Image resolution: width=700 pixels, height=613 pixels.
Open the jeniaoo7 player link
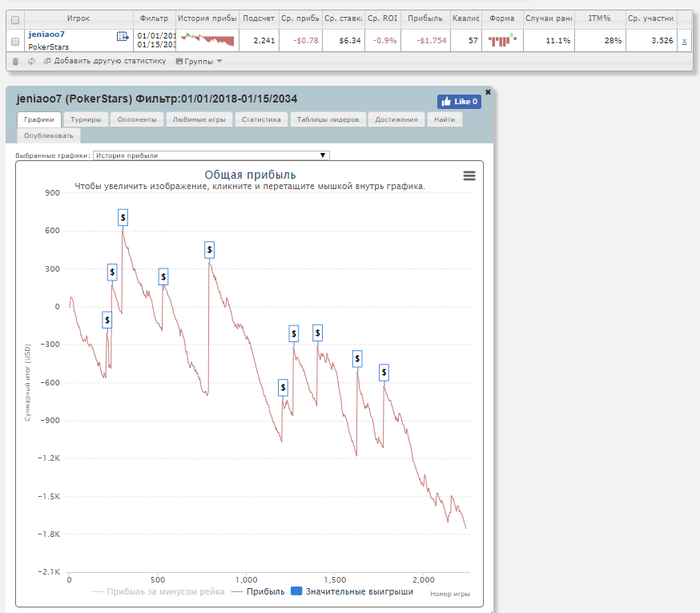46,34
